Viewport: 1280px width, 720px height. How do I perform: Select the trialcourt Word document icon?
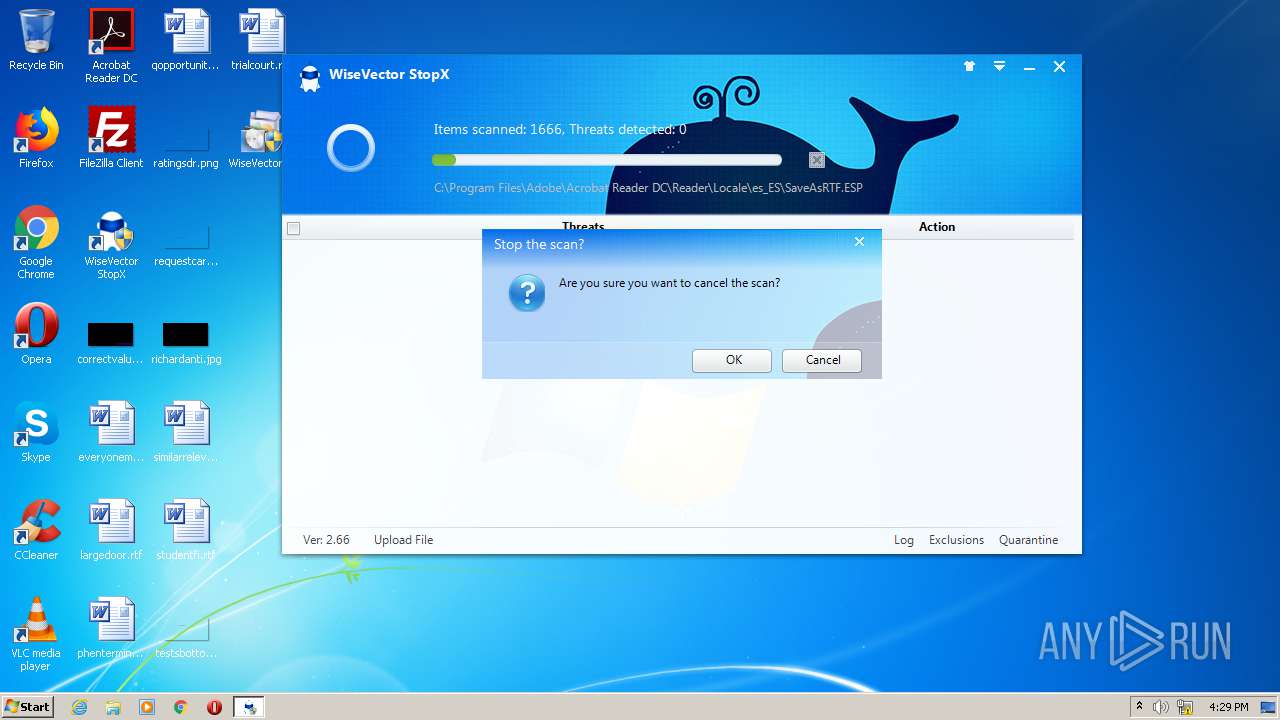coord(262,40)
